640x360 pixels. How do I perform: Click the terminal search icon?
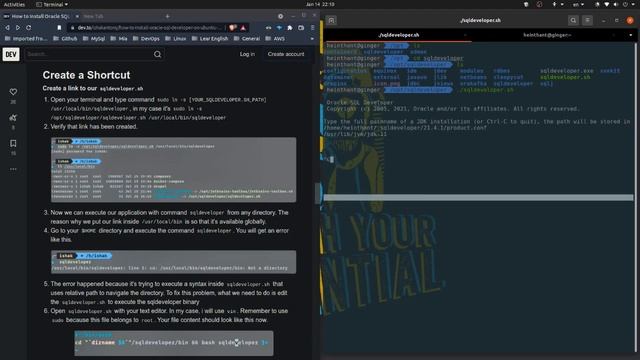coord(573,20)
